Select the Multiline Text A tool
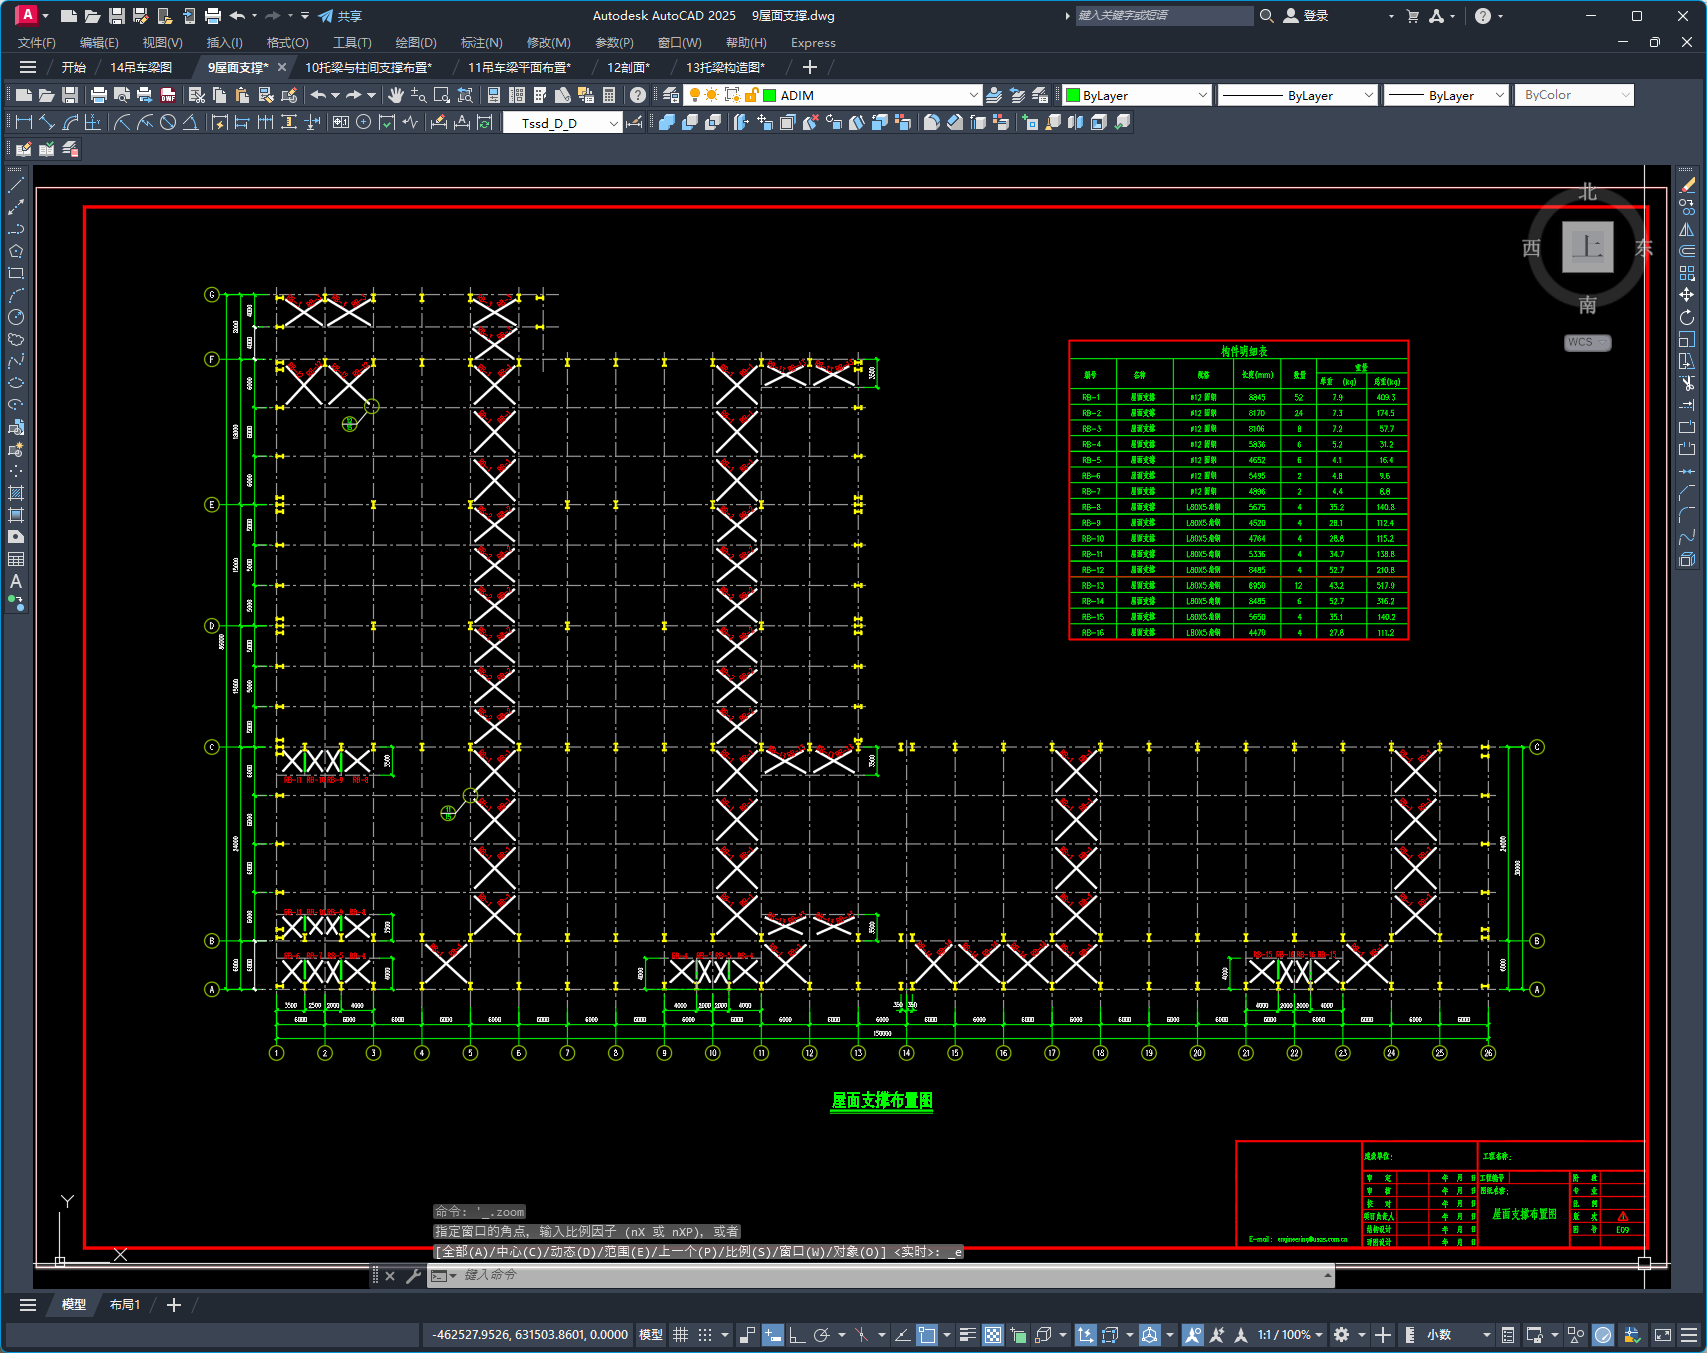This screenshot has width=1707, height=1353. pos(16,581)
